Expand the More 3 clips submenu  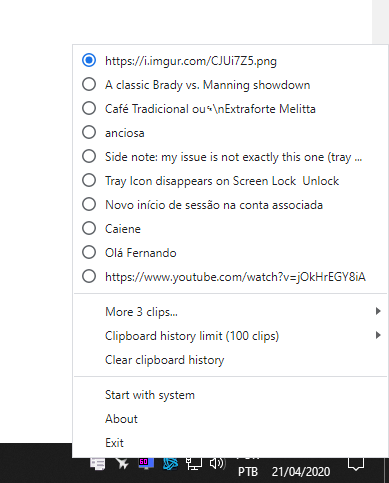coord(230,312)
